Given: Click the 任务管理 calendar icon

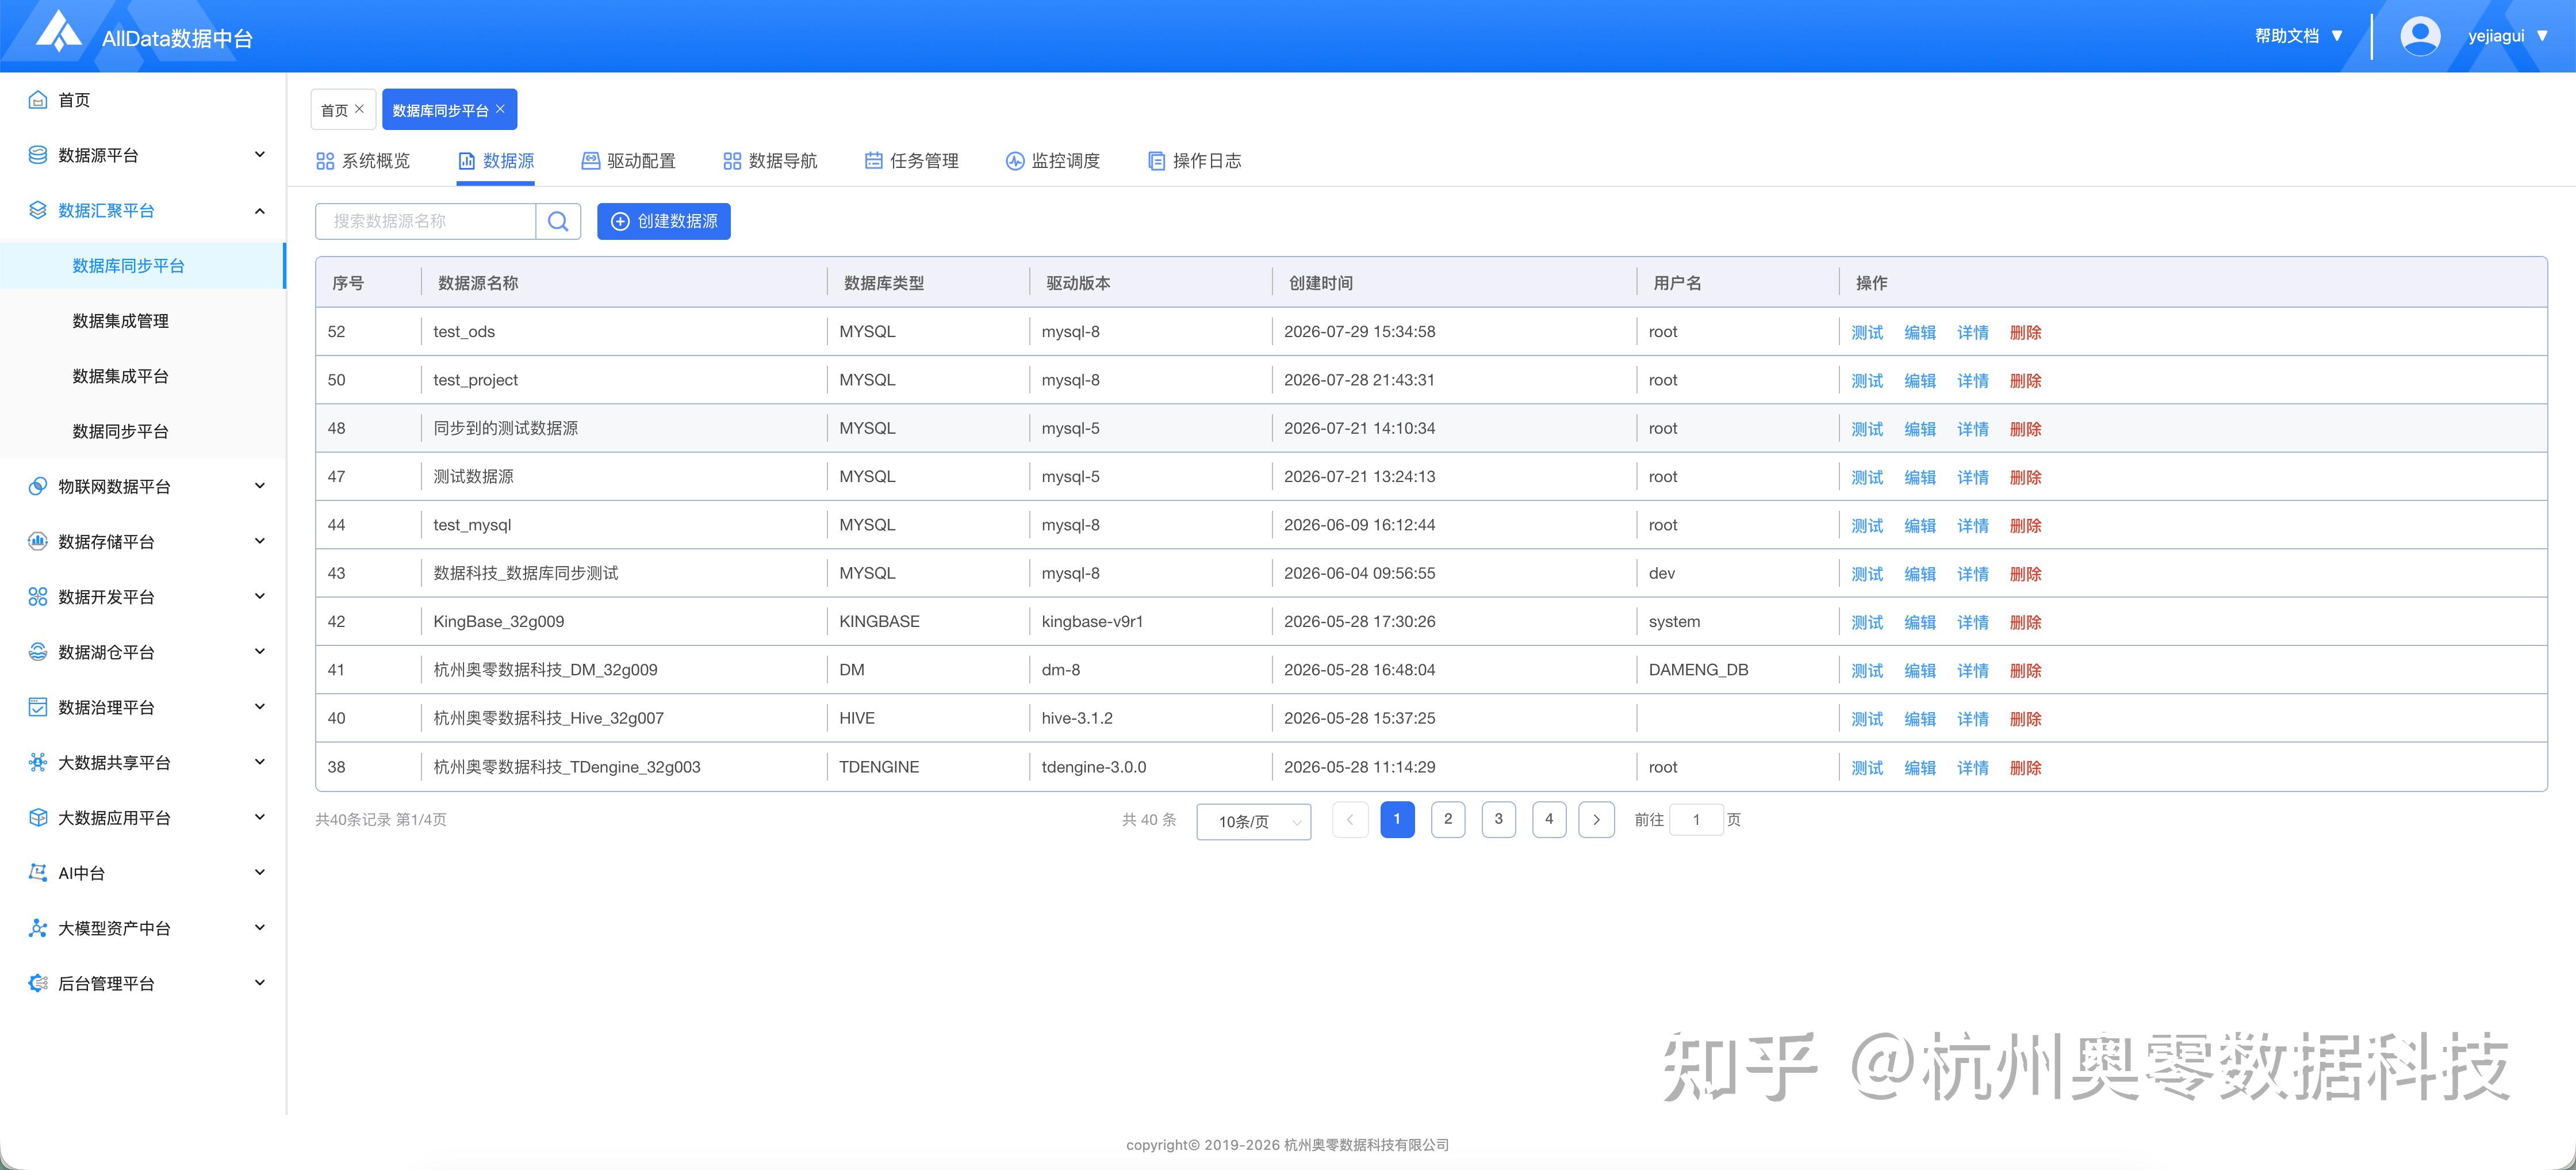Looking at the screenshot, I should [874, 161].
